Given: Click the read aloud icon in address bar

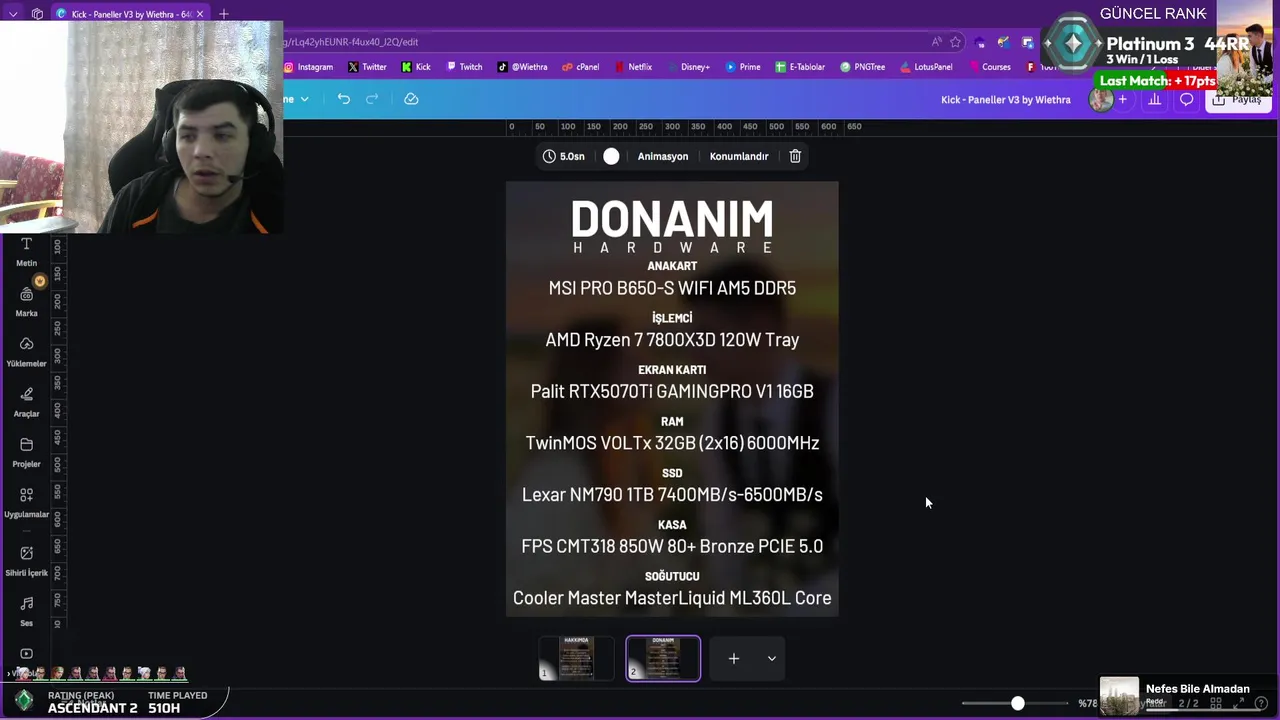Looking at the screenshot, I should 936,42.
